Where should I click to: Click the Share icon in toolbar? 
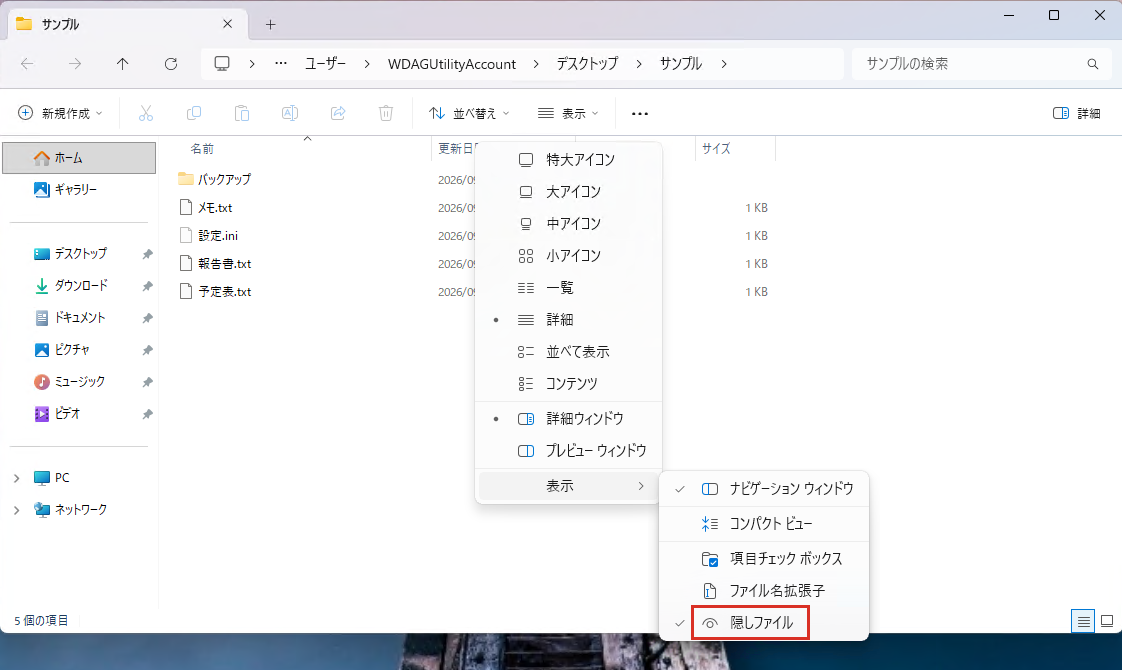click(x=338, y=113)
